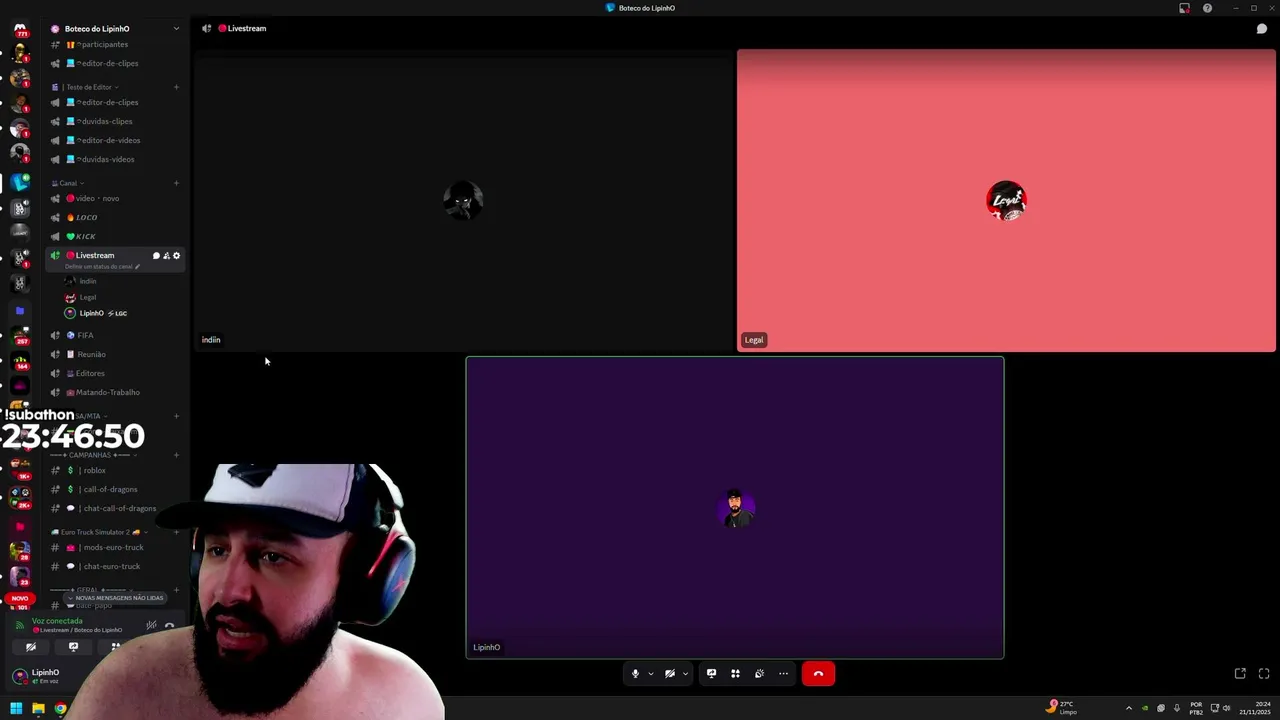Image resolution: width=1280 pixels, height=720 pixels.
Task: Open Discord direct messages home icon
Action: [20, 29]
